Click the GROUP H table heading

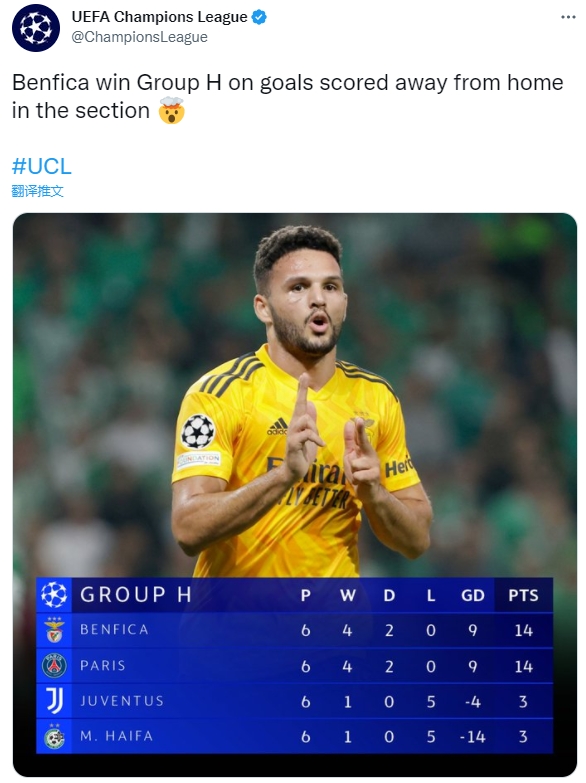pos(136,595)
